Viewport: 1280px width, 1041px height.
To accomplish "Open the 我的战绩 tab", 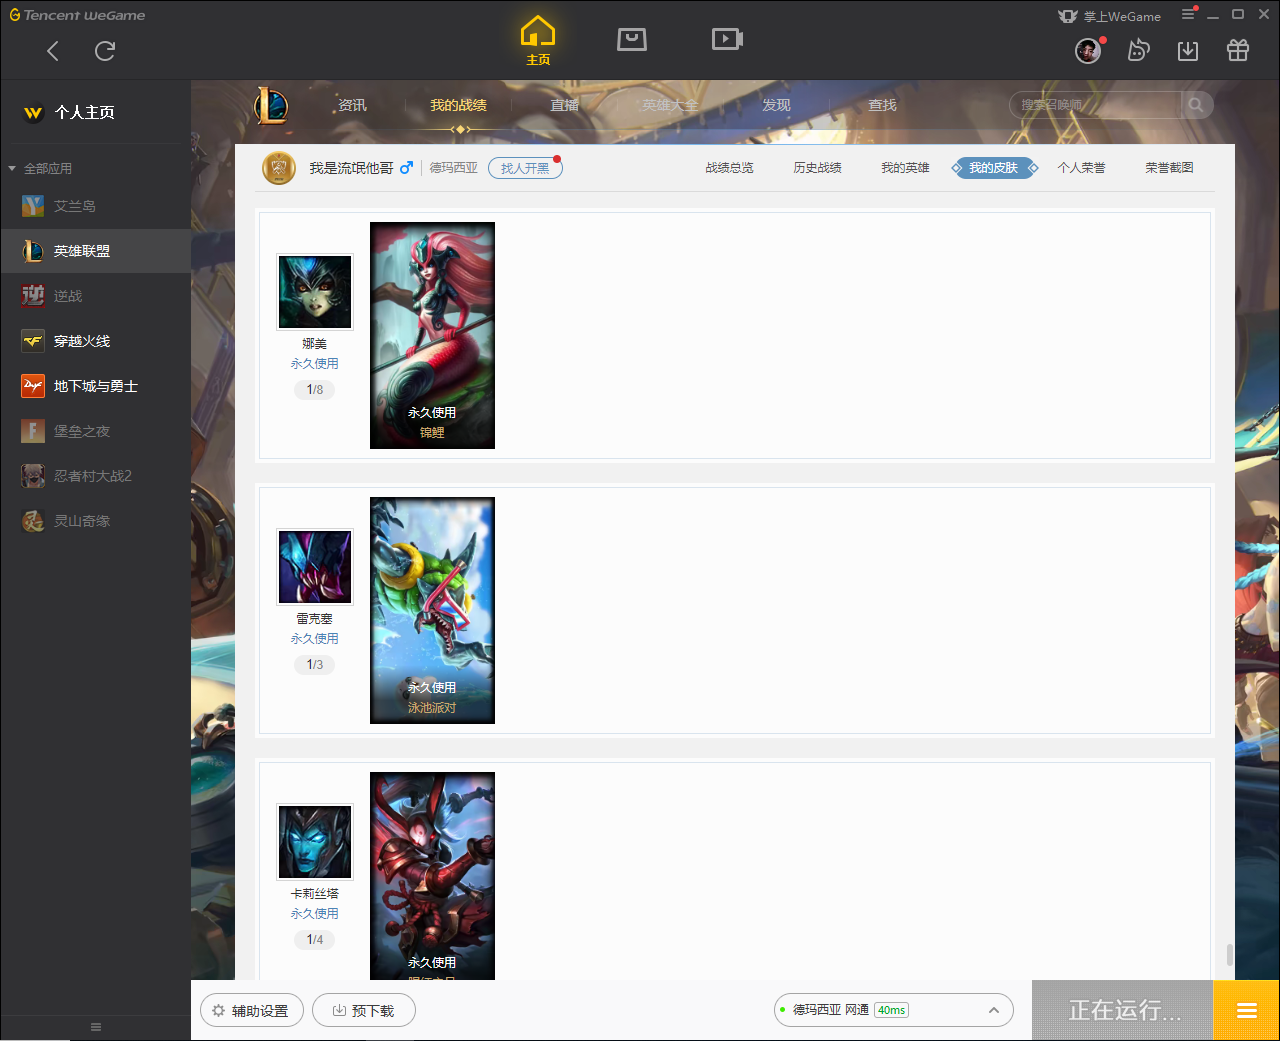I will (458, 105).
